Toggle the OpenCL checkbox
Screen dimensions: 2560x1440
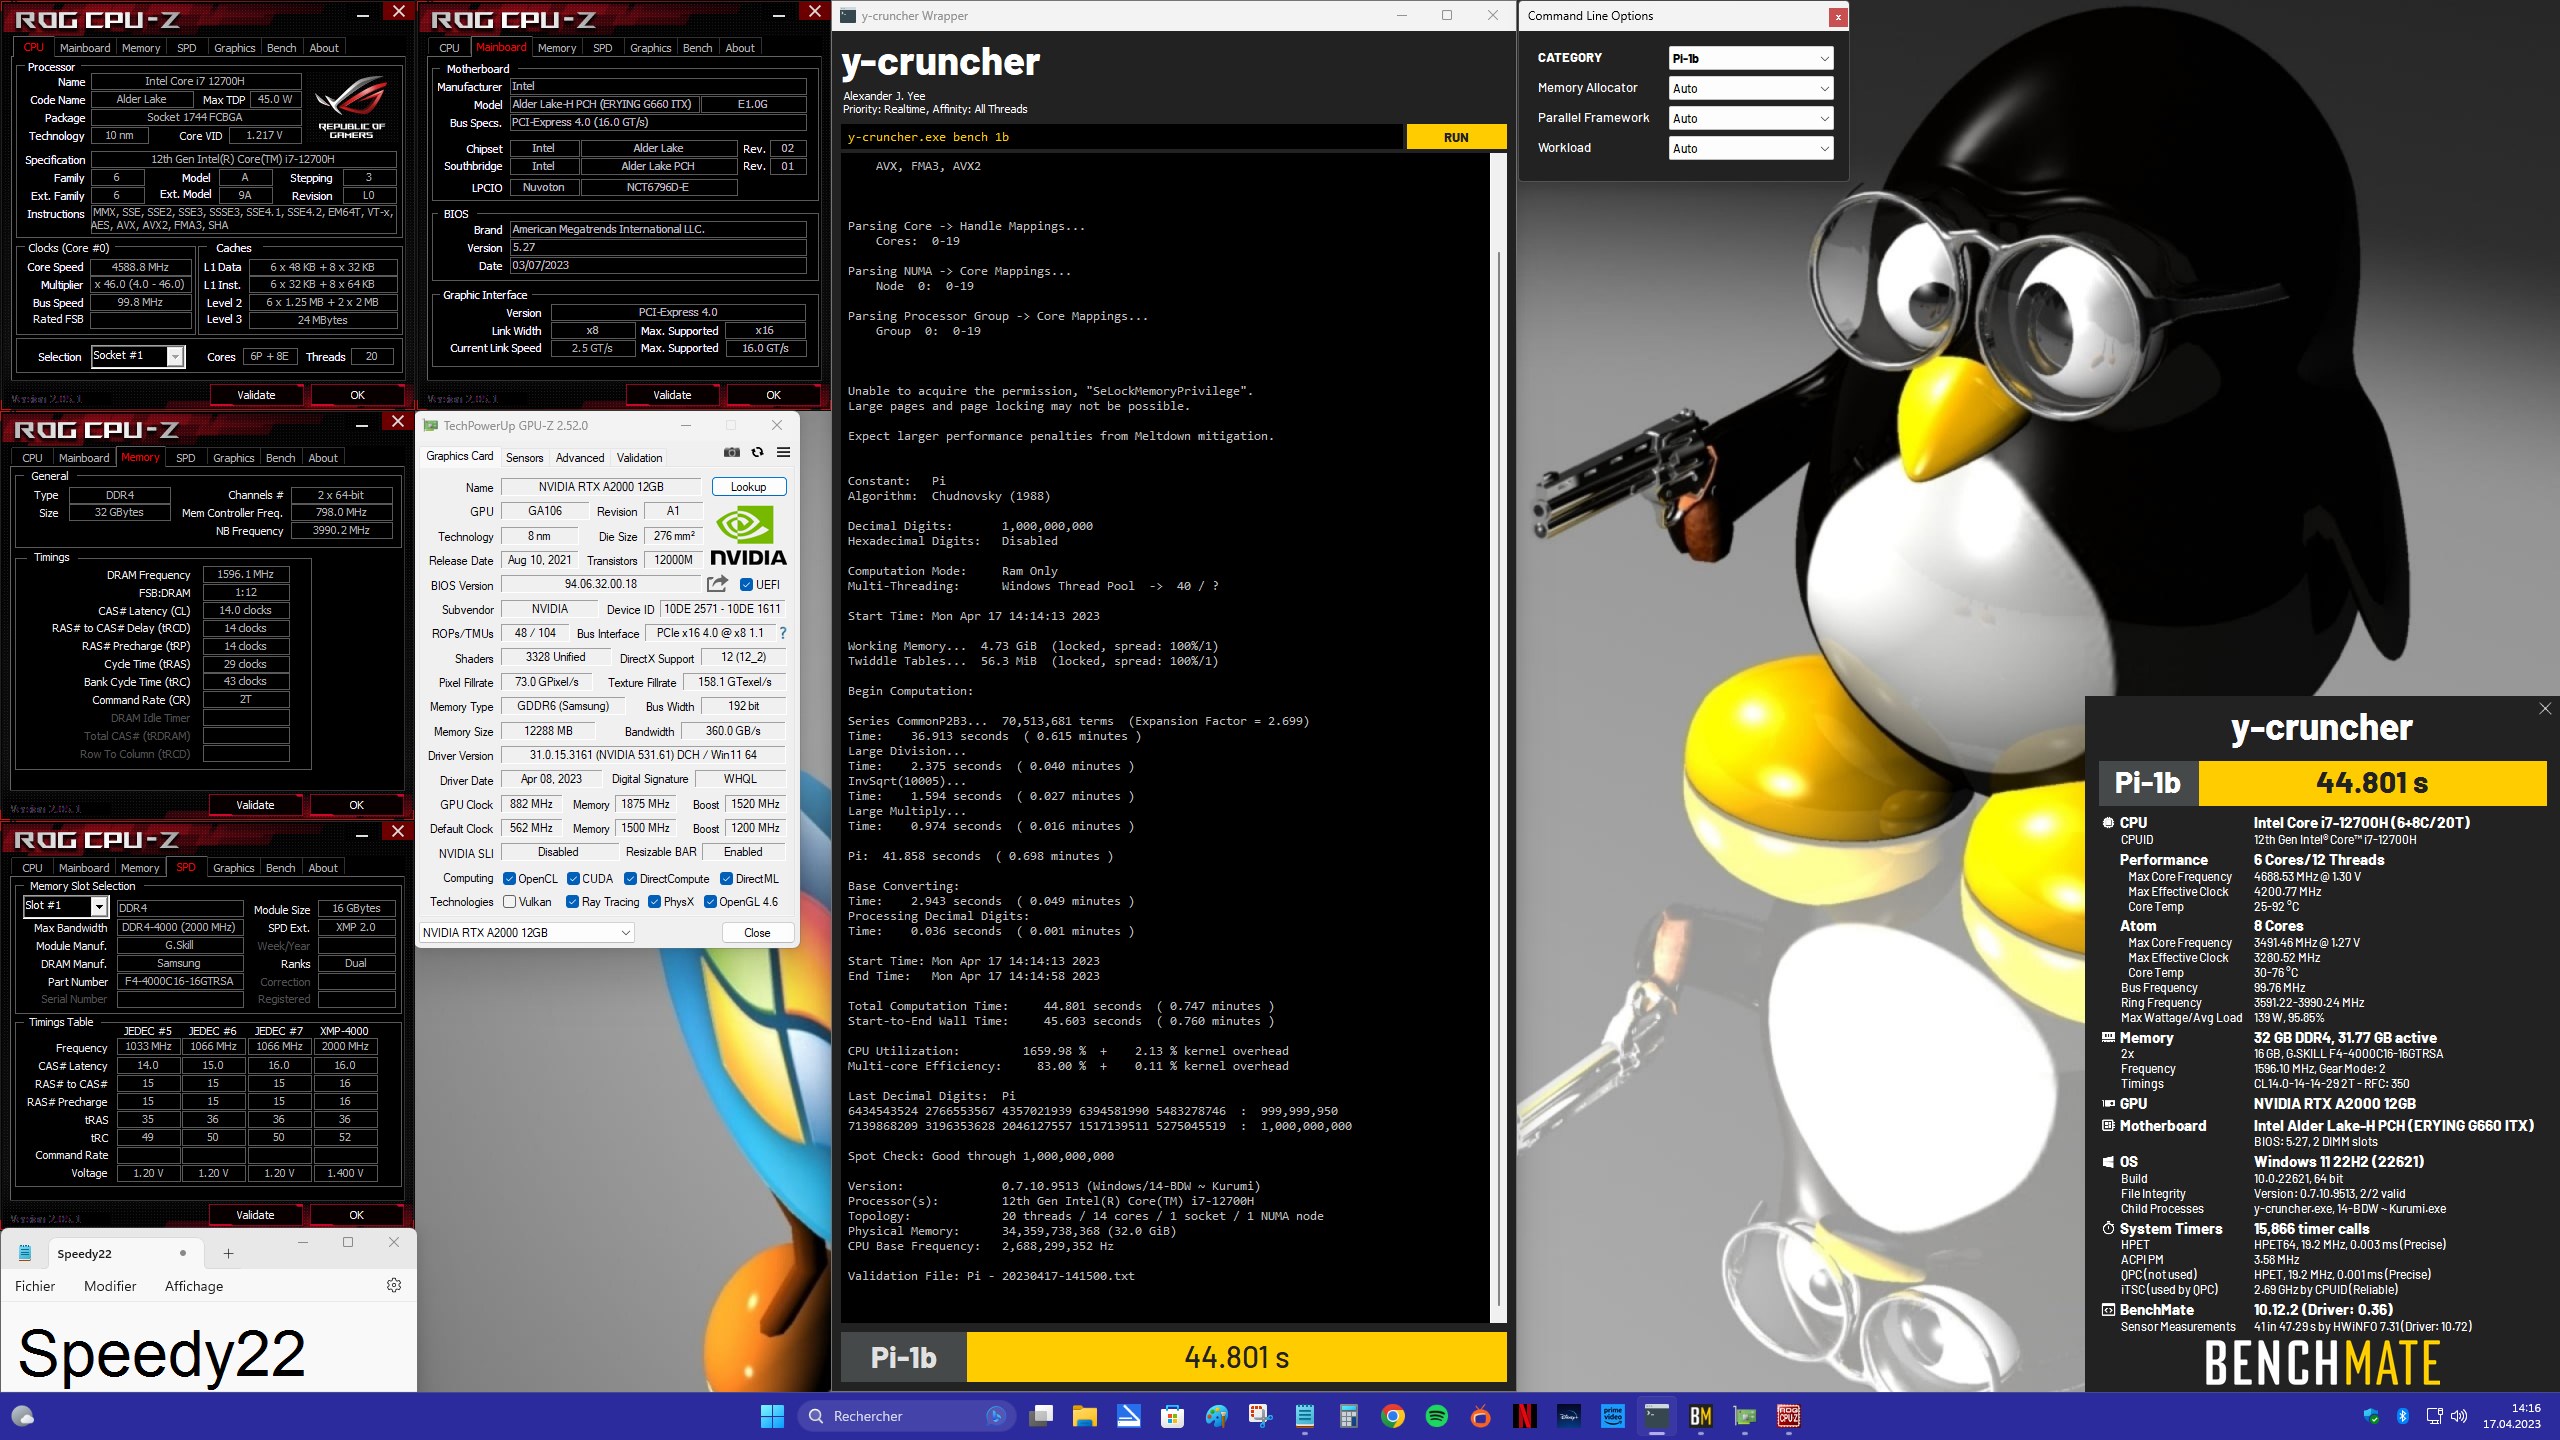coord(509,879)
